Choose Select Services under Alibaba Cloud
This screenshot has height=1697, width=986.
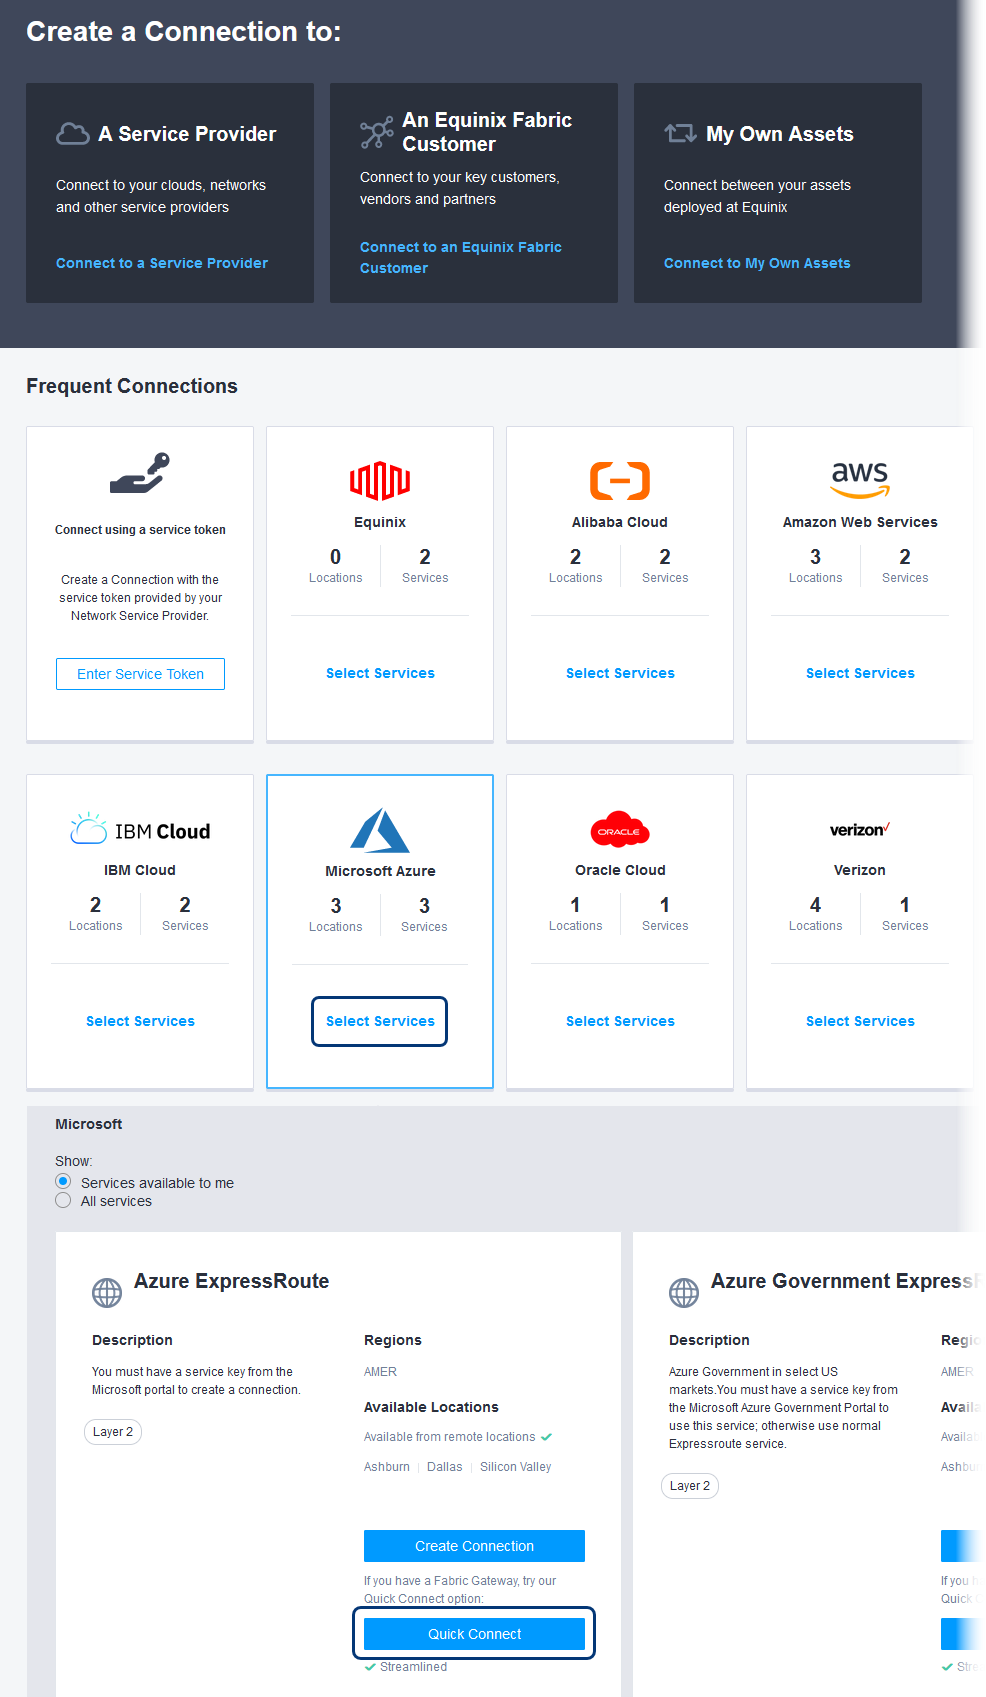[620, 673]
